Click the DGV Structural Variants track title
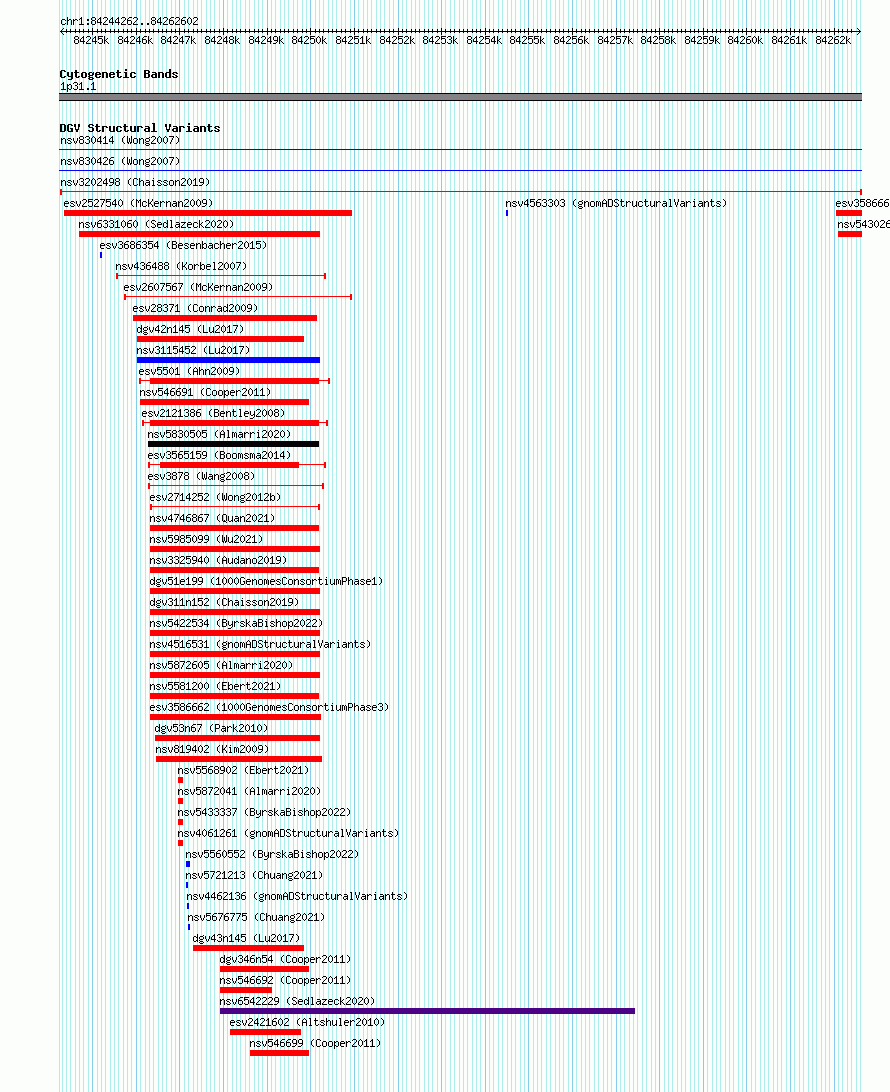Image resolution: width=890 pixels, height=1092 pixels. pyautogui.click(x=140, y=128)
